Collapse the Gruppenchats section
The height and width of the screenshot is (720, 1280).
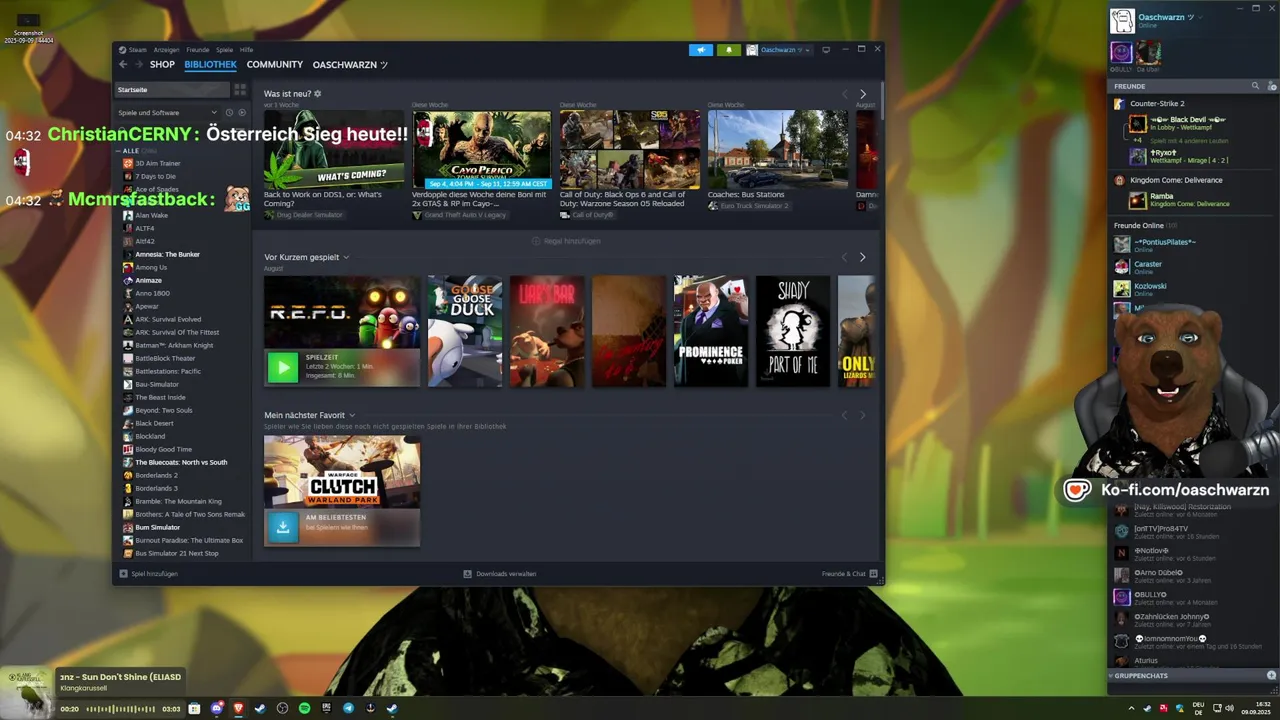pos(1111,676)
